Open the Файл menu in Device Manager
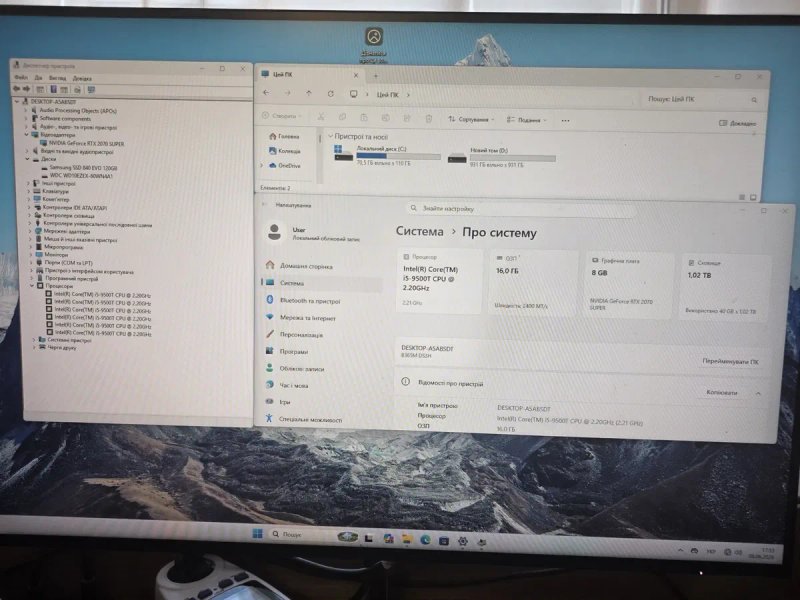 21,78
